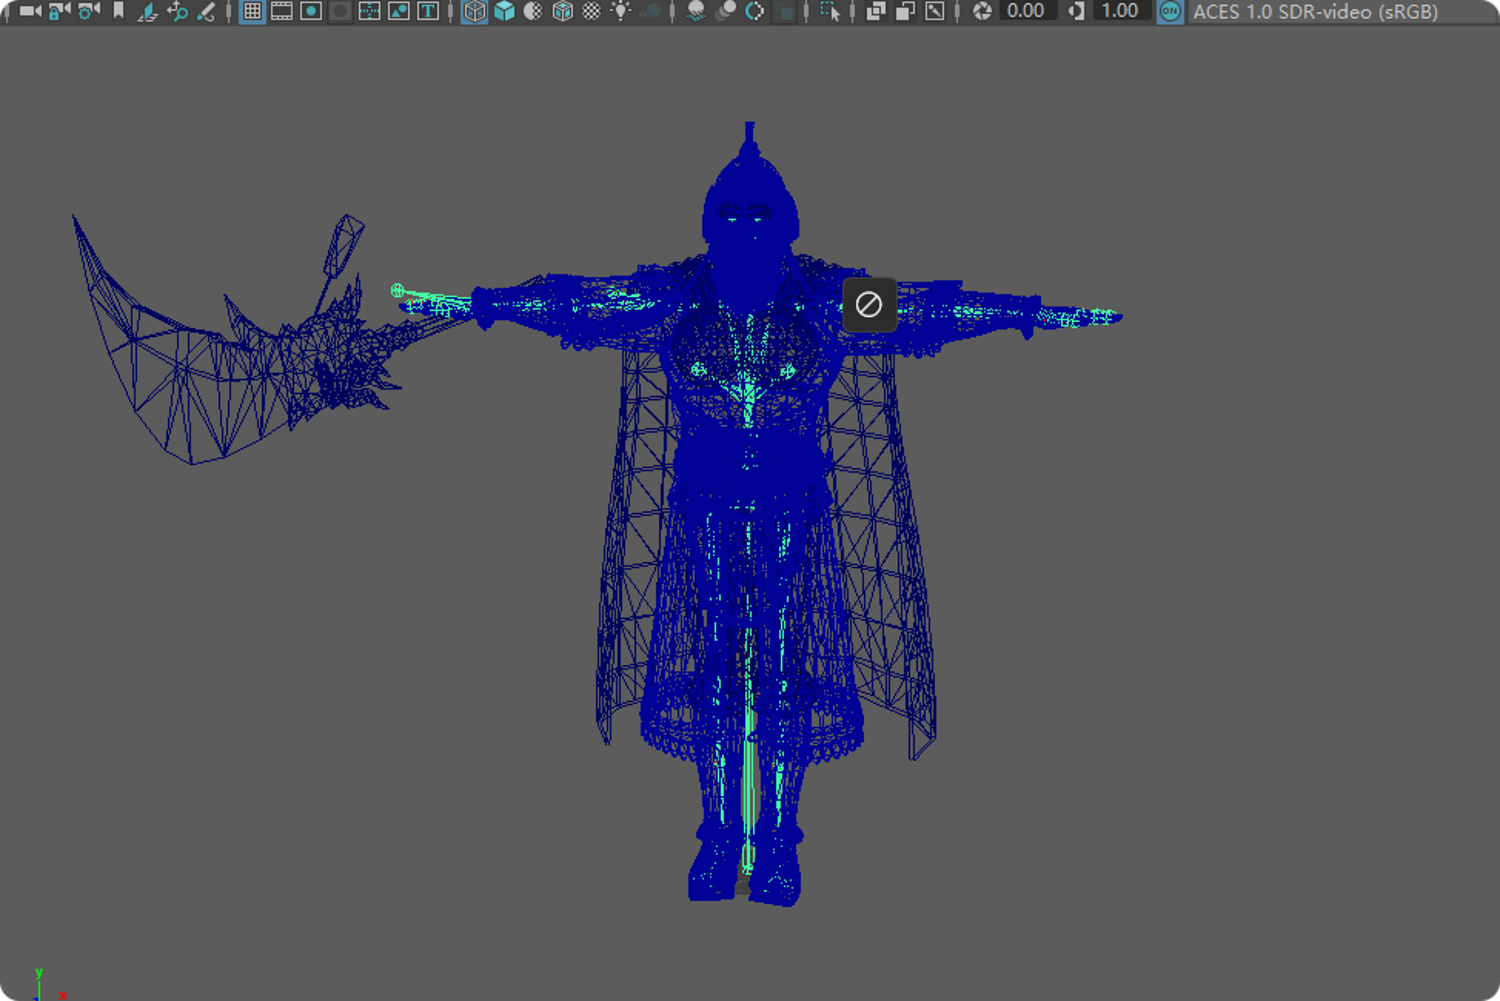Enable Textured display mode
The width and height of the screenshot is (1500, 1001).
(x=592, y=11)
